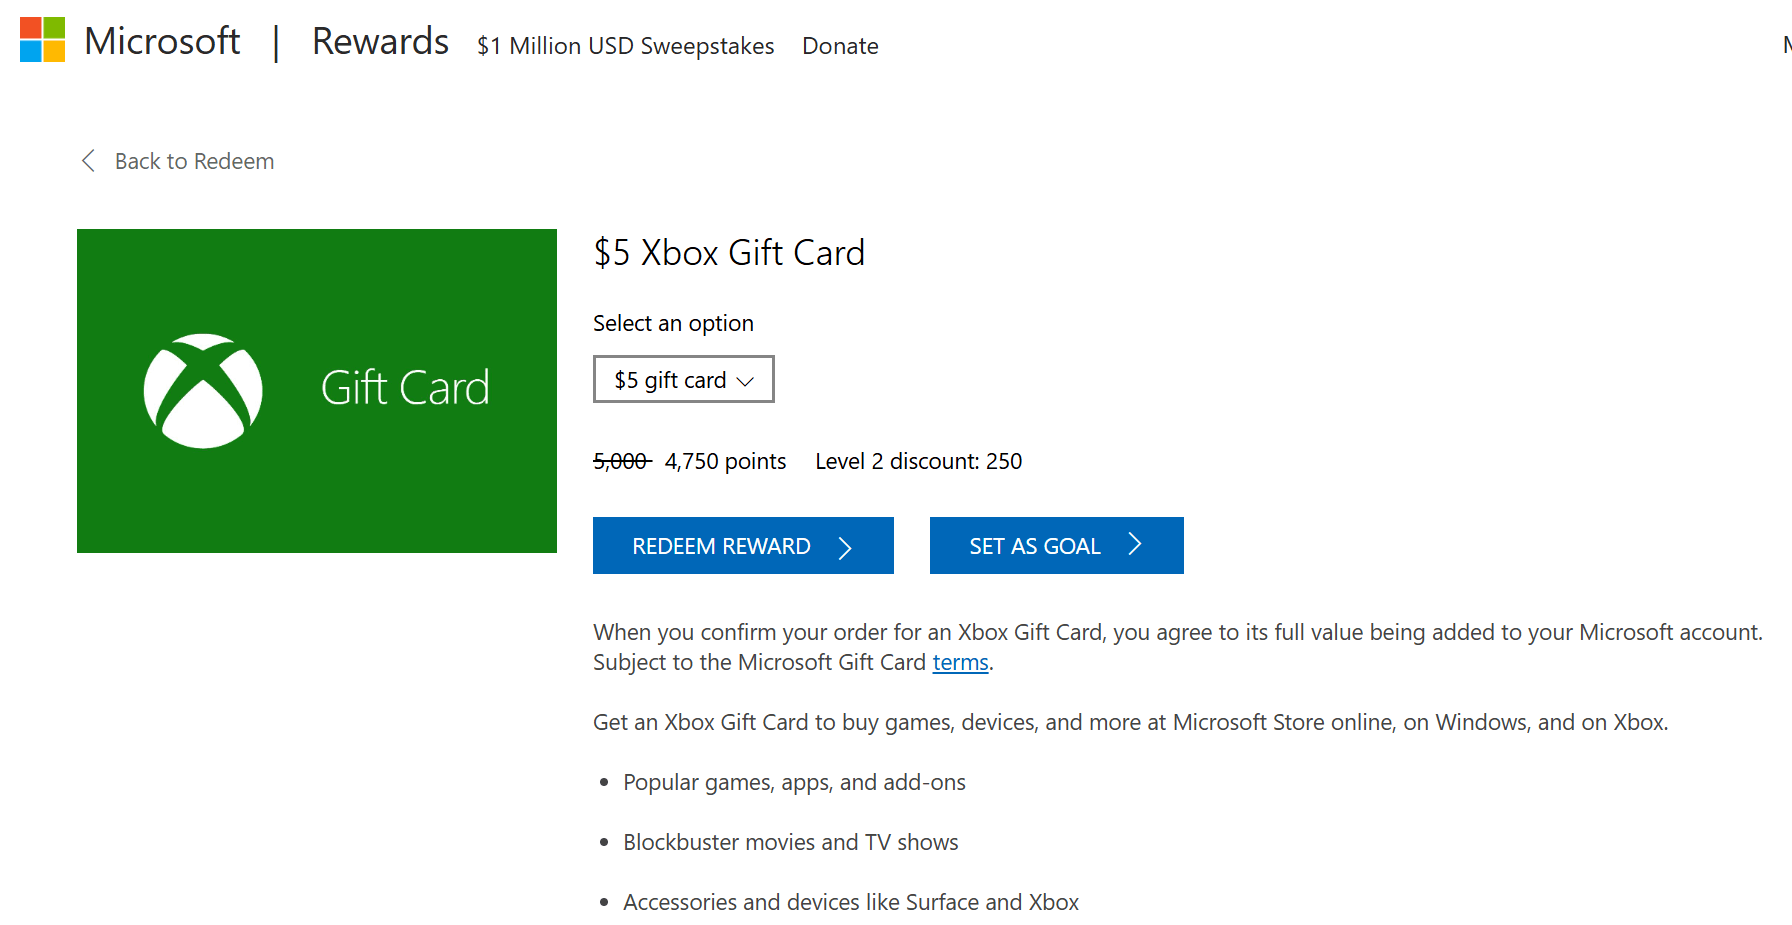Click the Microsoft four-square logo

(42, 40)
